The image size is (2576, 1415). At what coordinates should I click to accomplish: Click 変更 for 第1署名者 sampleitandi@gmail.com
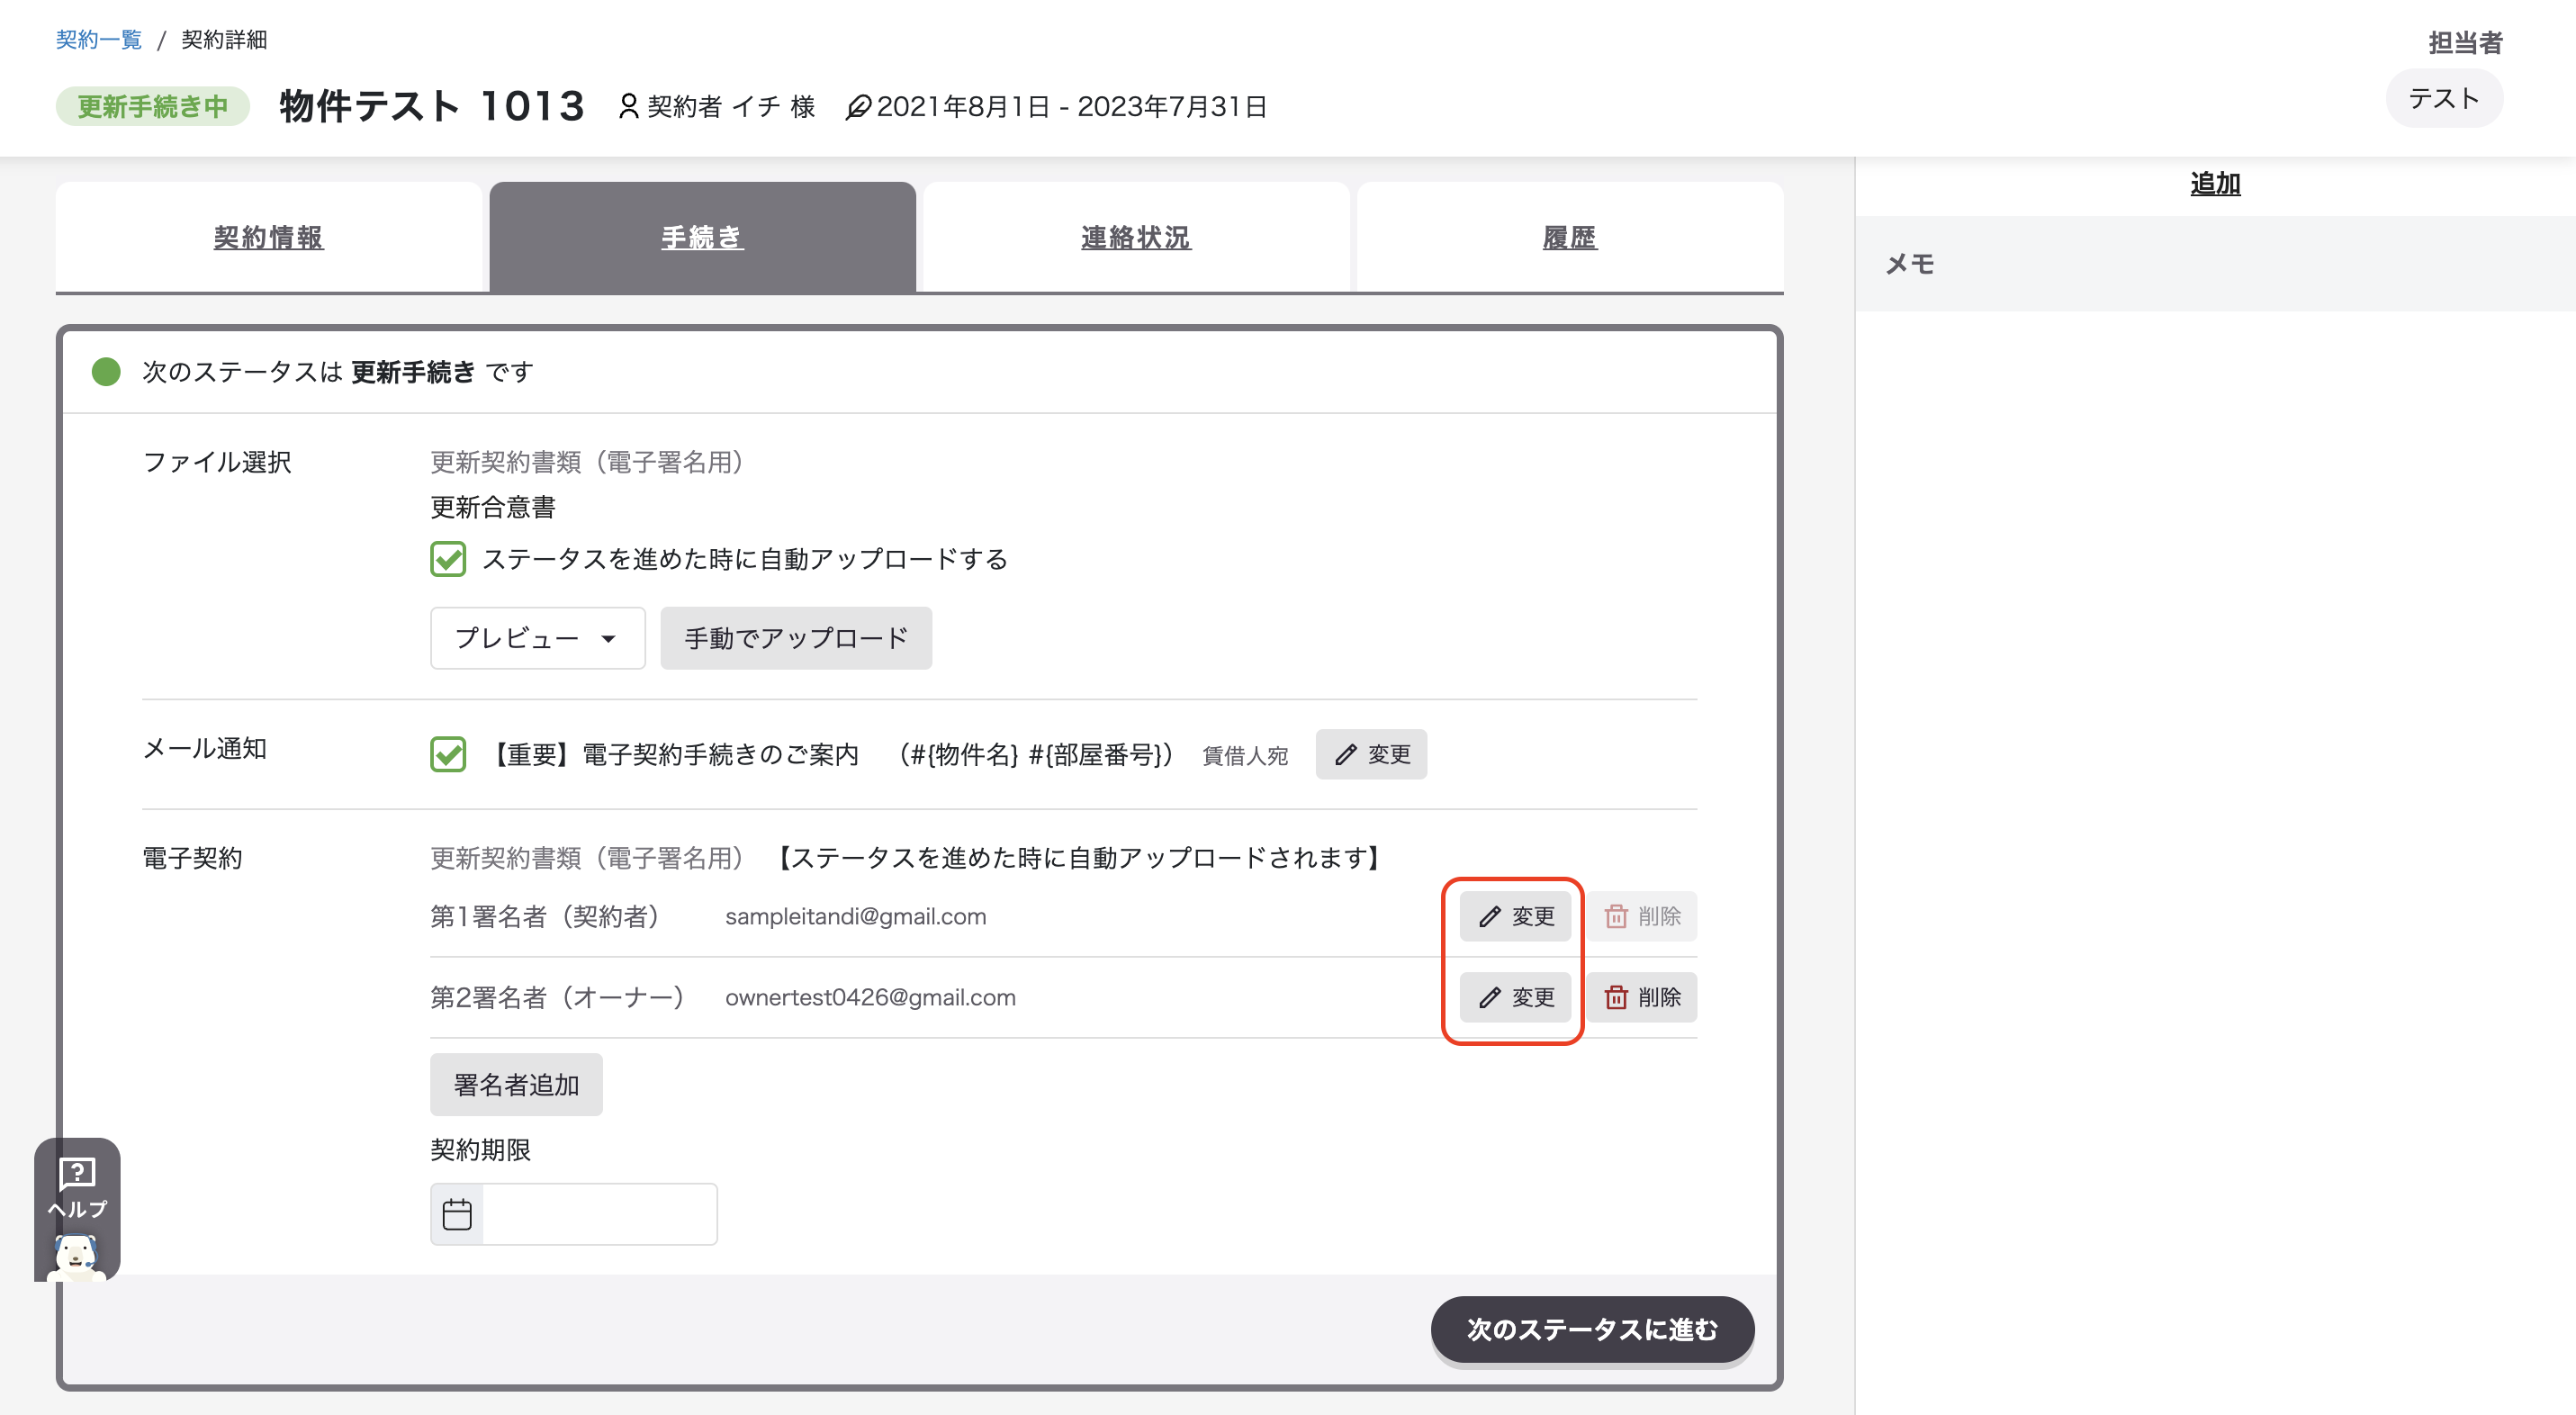(x=1515, y=916)
